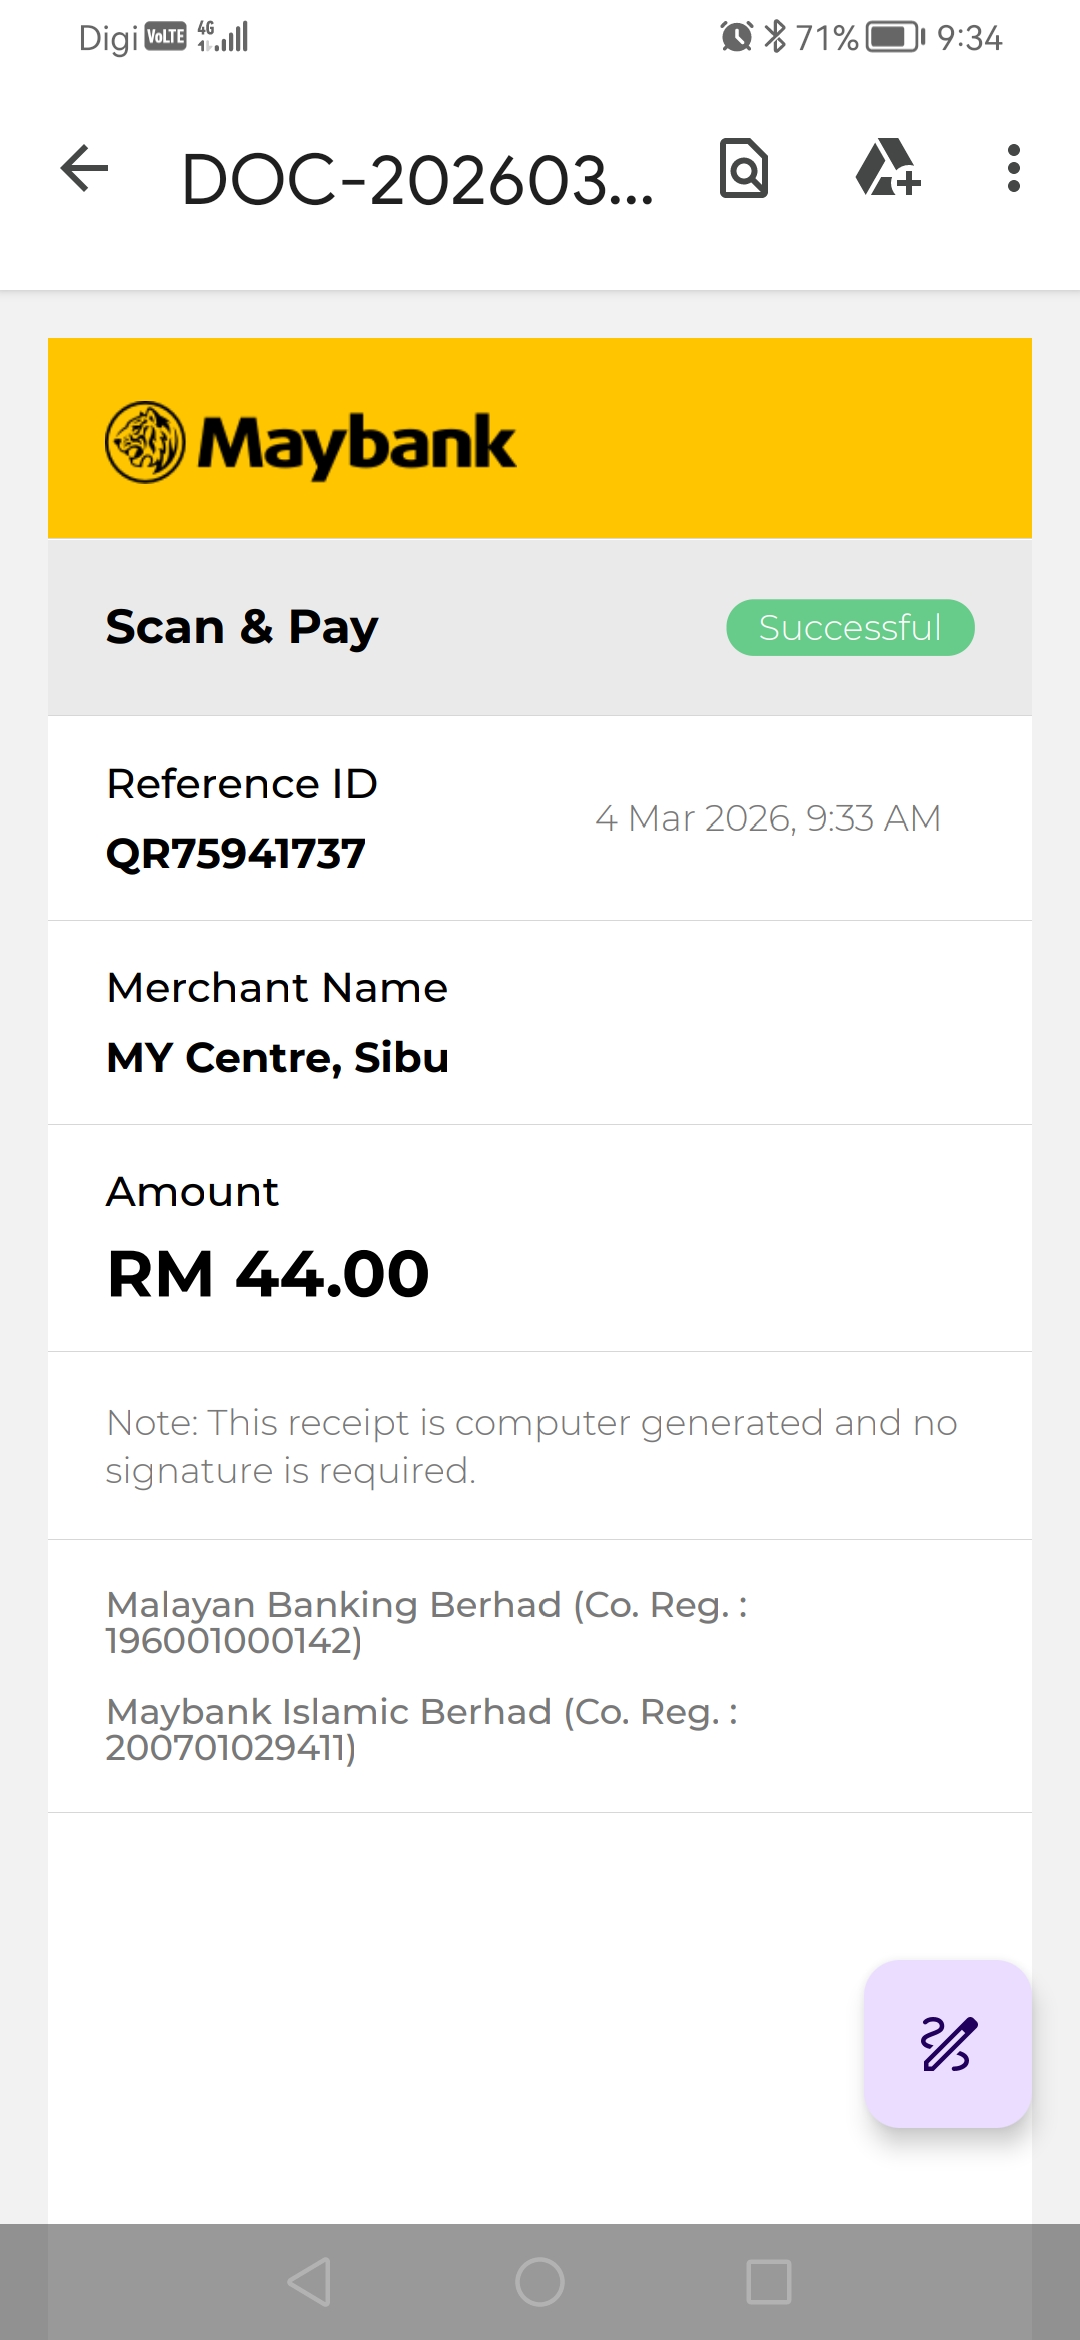Tap the back arrow in header
Screen dimensions: 1080x2340
pos(84,168)
